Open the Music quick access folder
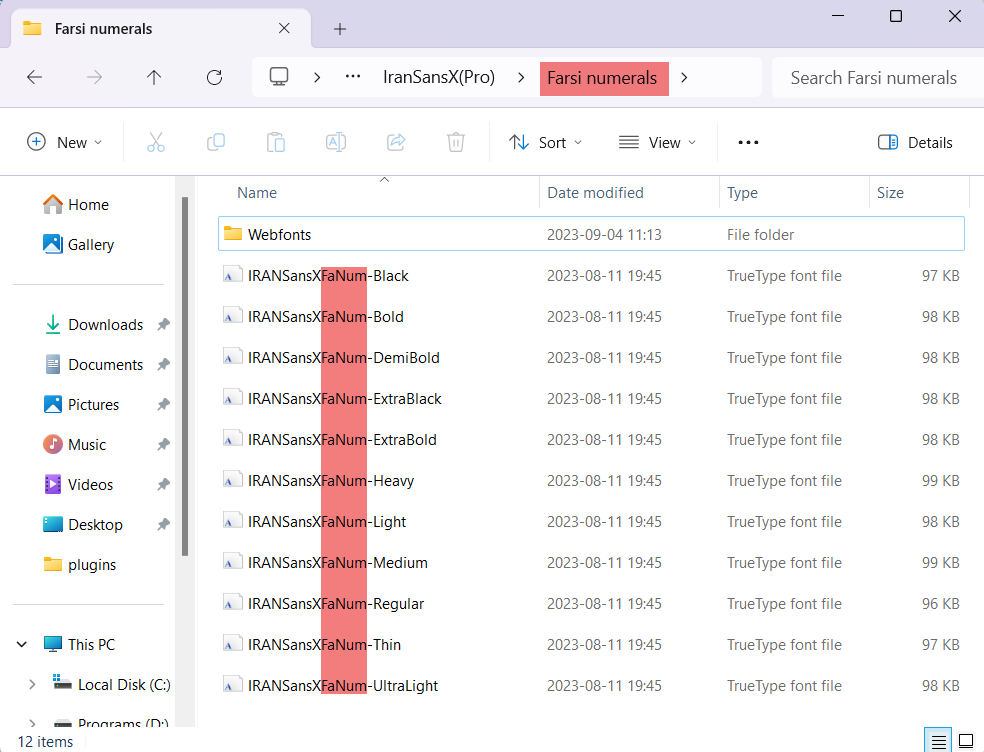The image size is (984, 752). point(75,444)
